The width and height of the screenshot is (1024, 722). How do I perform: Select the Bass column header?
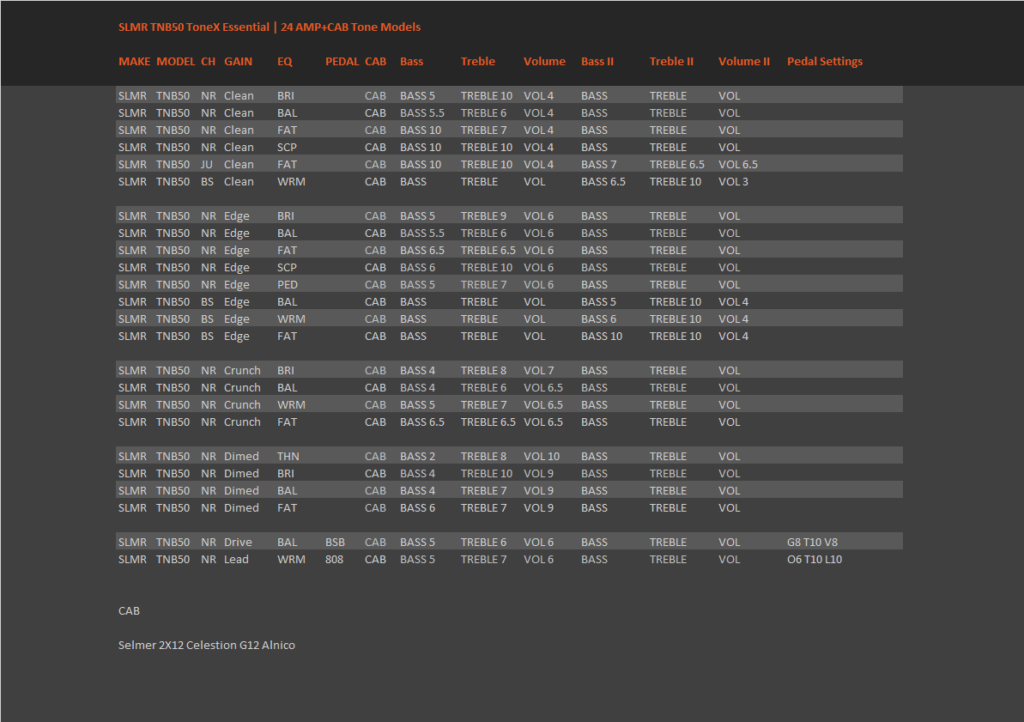[x=411, y=61]
